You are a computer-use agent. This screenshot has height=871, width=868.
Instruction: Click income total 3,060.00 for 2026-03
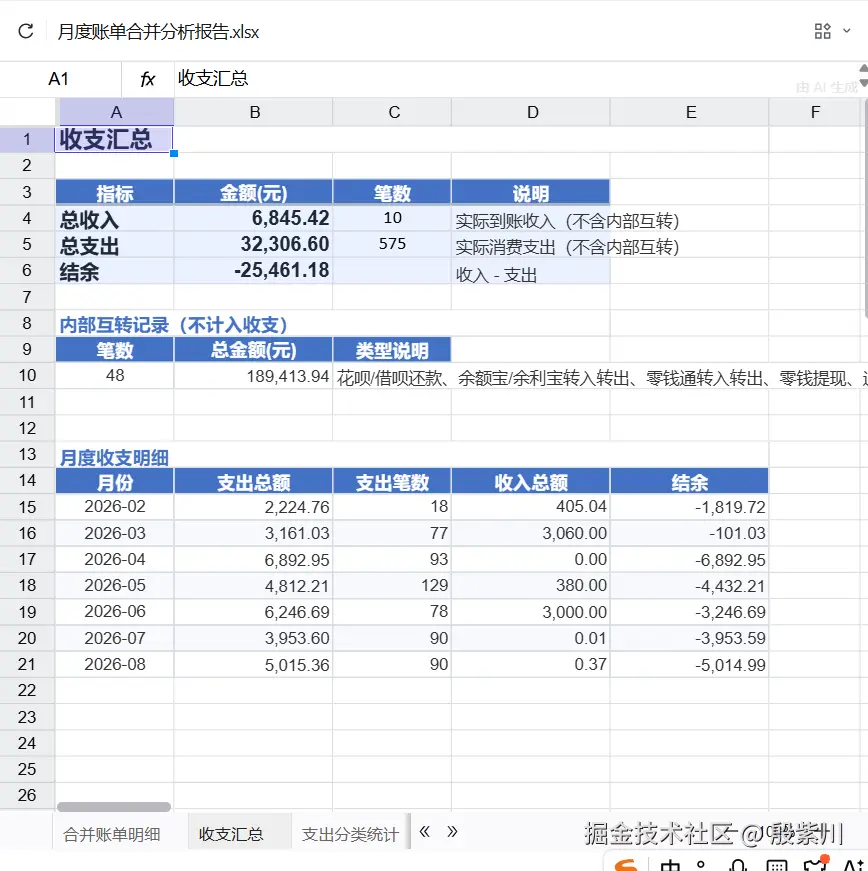(x=531, y=533)
